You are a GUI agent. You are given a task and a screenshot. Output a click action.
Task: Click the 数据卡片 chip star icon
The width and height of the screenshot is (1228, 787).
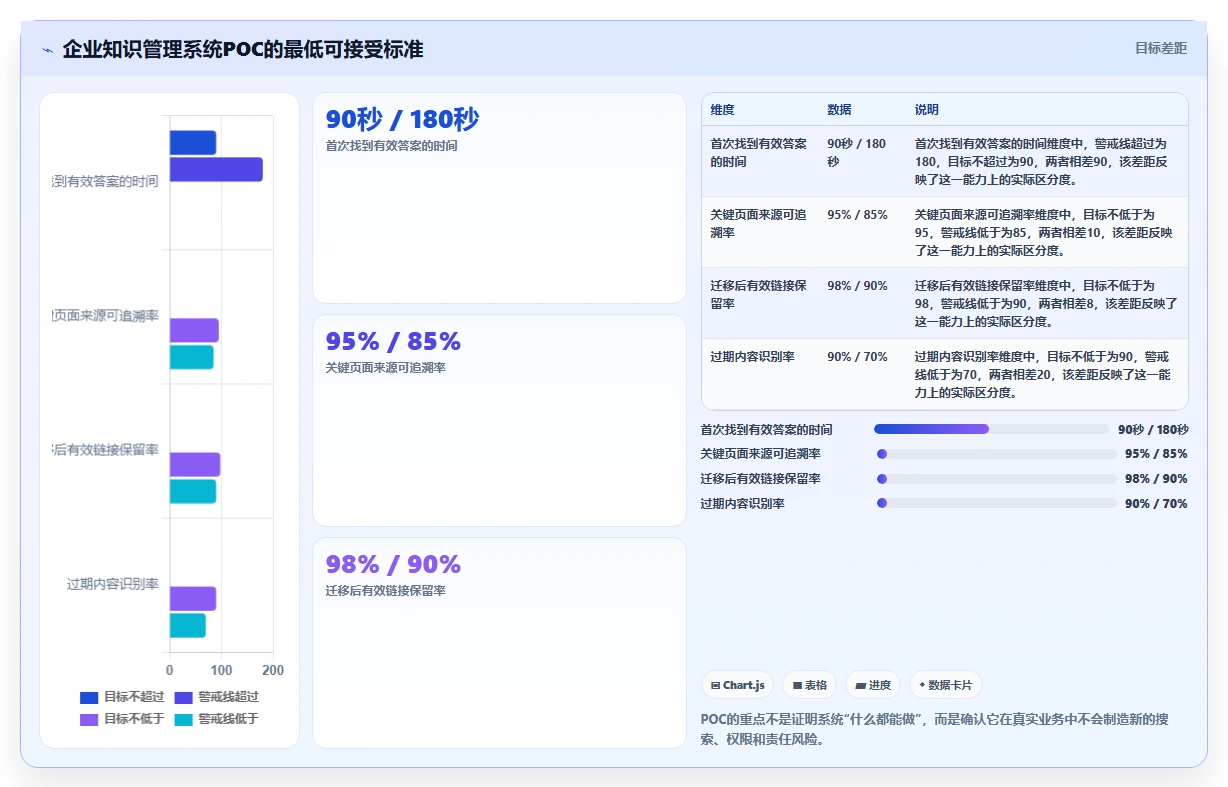922,685
